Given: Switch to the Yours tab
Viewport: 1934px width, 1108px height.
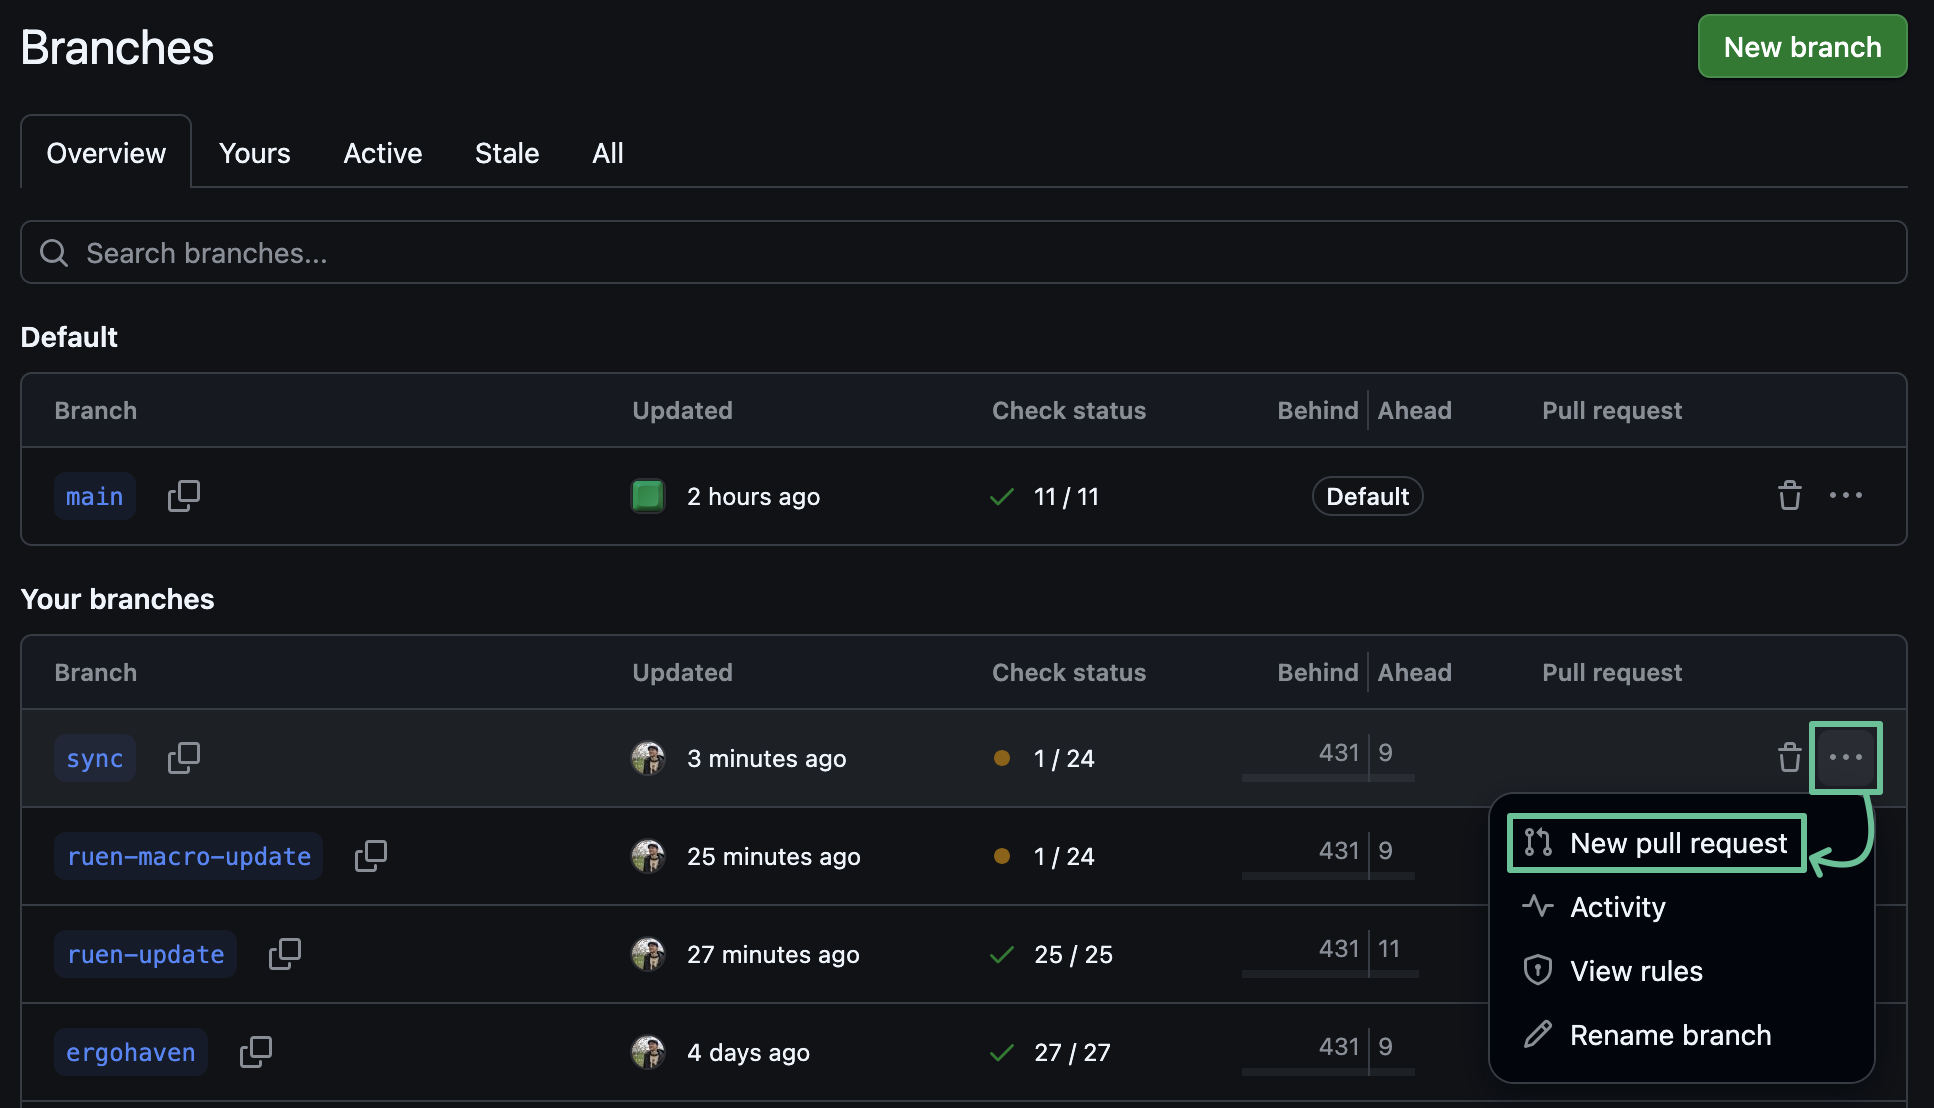Looking at the screenshot, I should pos(254,153).
